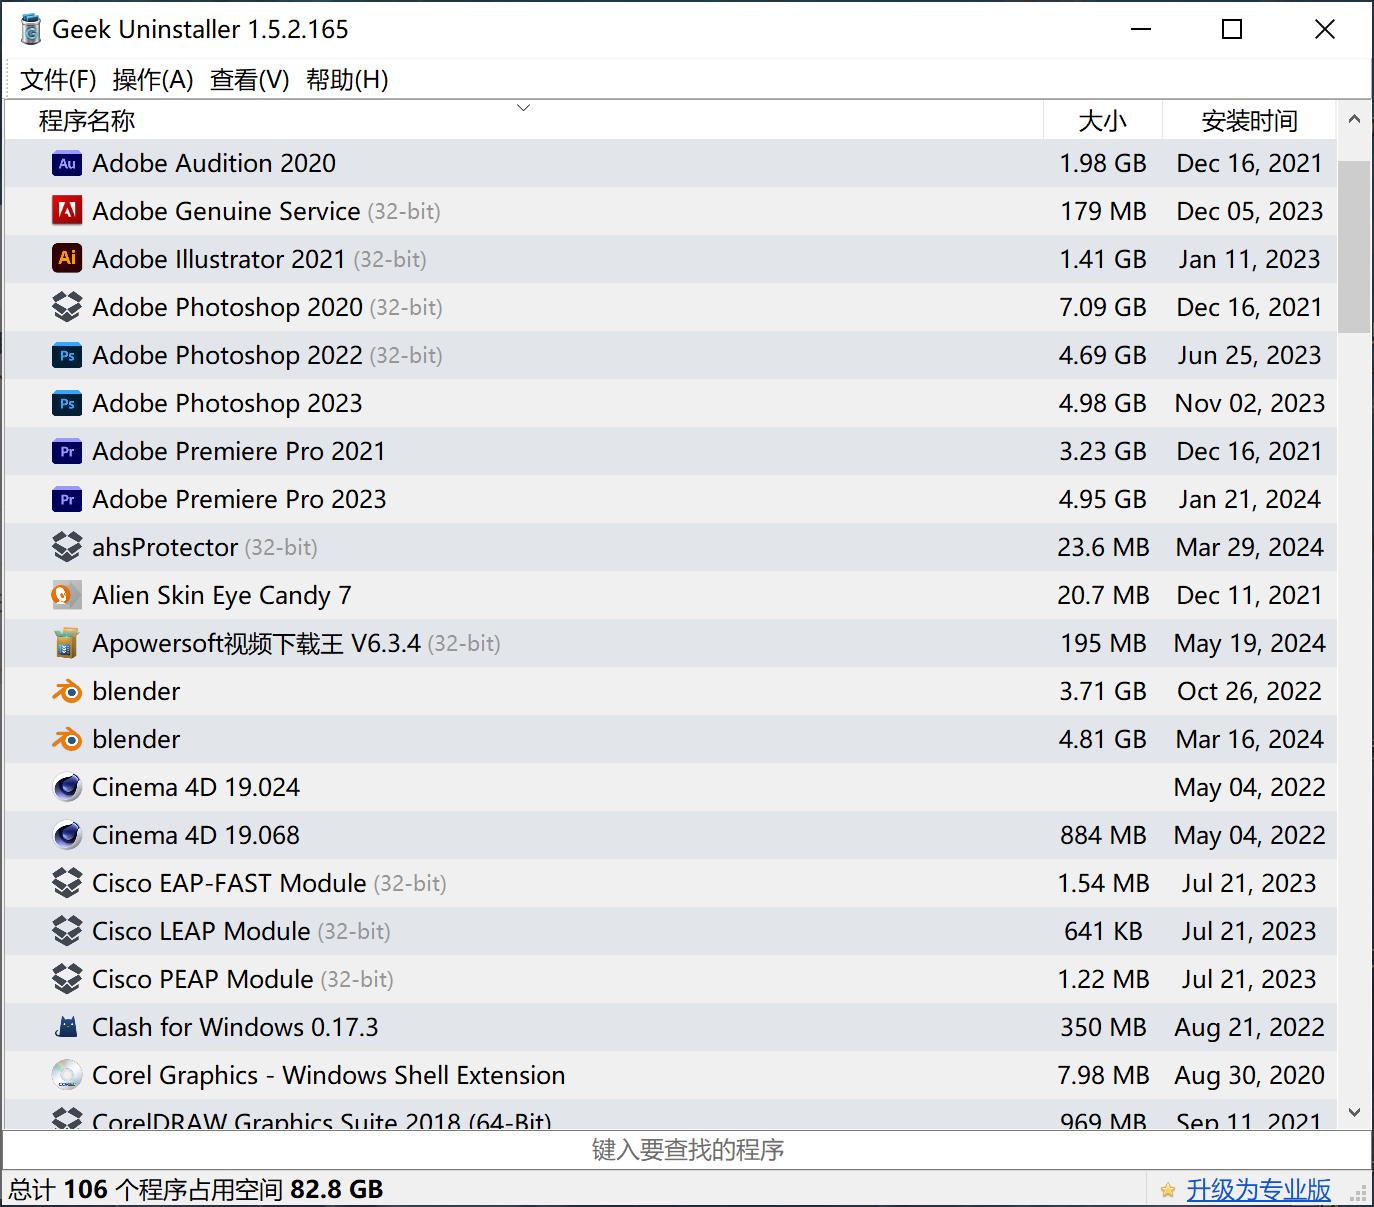Click the Alien Skin Eye Candy 7 icon

point(67,595)
